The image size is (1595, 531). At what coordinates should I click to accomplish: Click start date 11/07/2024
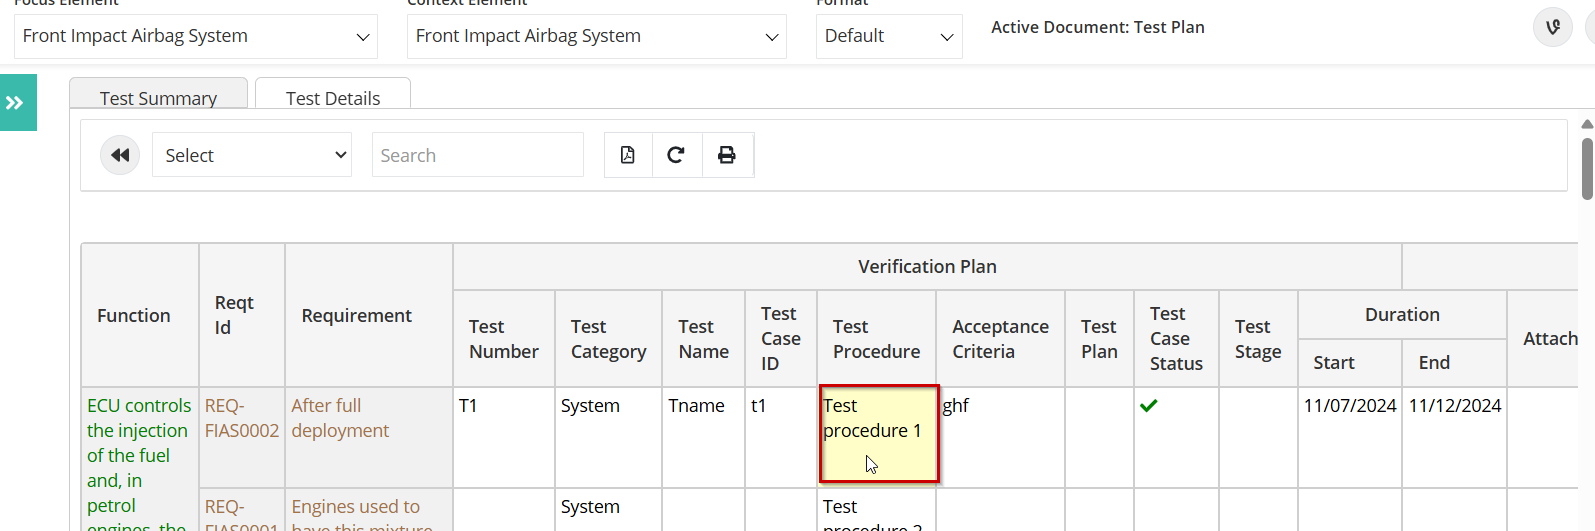1350,405
